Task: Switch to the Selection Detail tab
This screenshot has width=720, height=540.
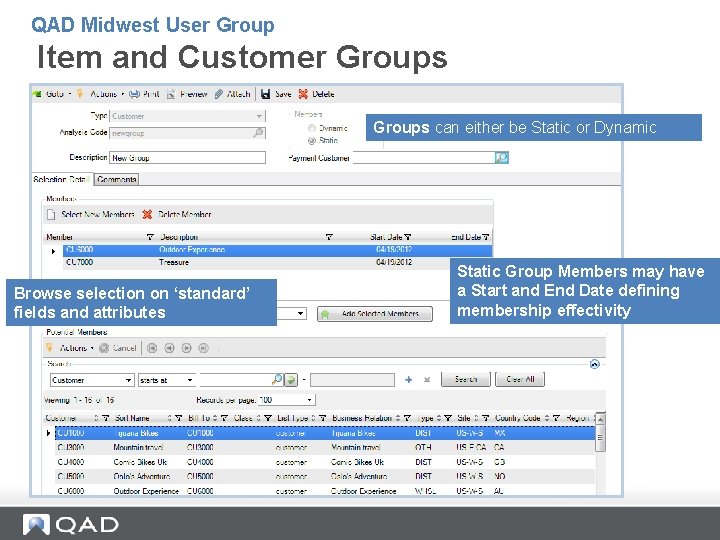Action: [62, 179]
